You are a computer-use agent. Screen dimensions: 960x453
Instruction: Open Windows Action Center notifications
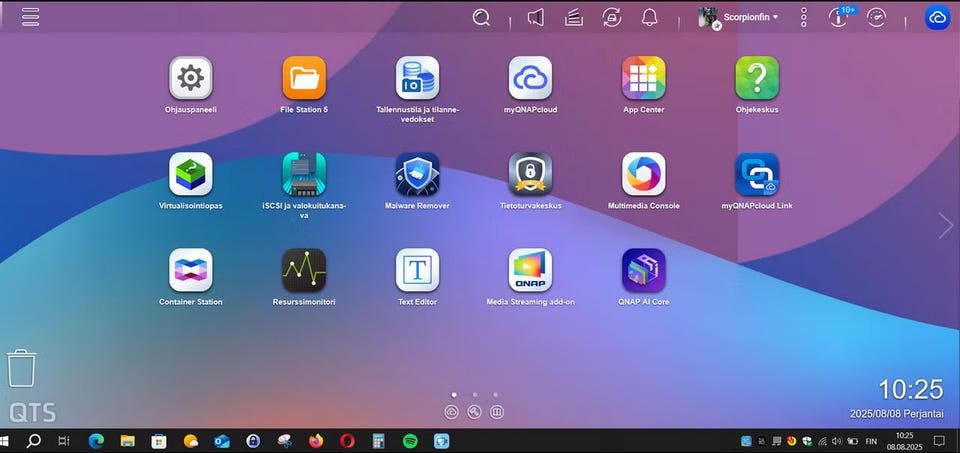point(939,441)
